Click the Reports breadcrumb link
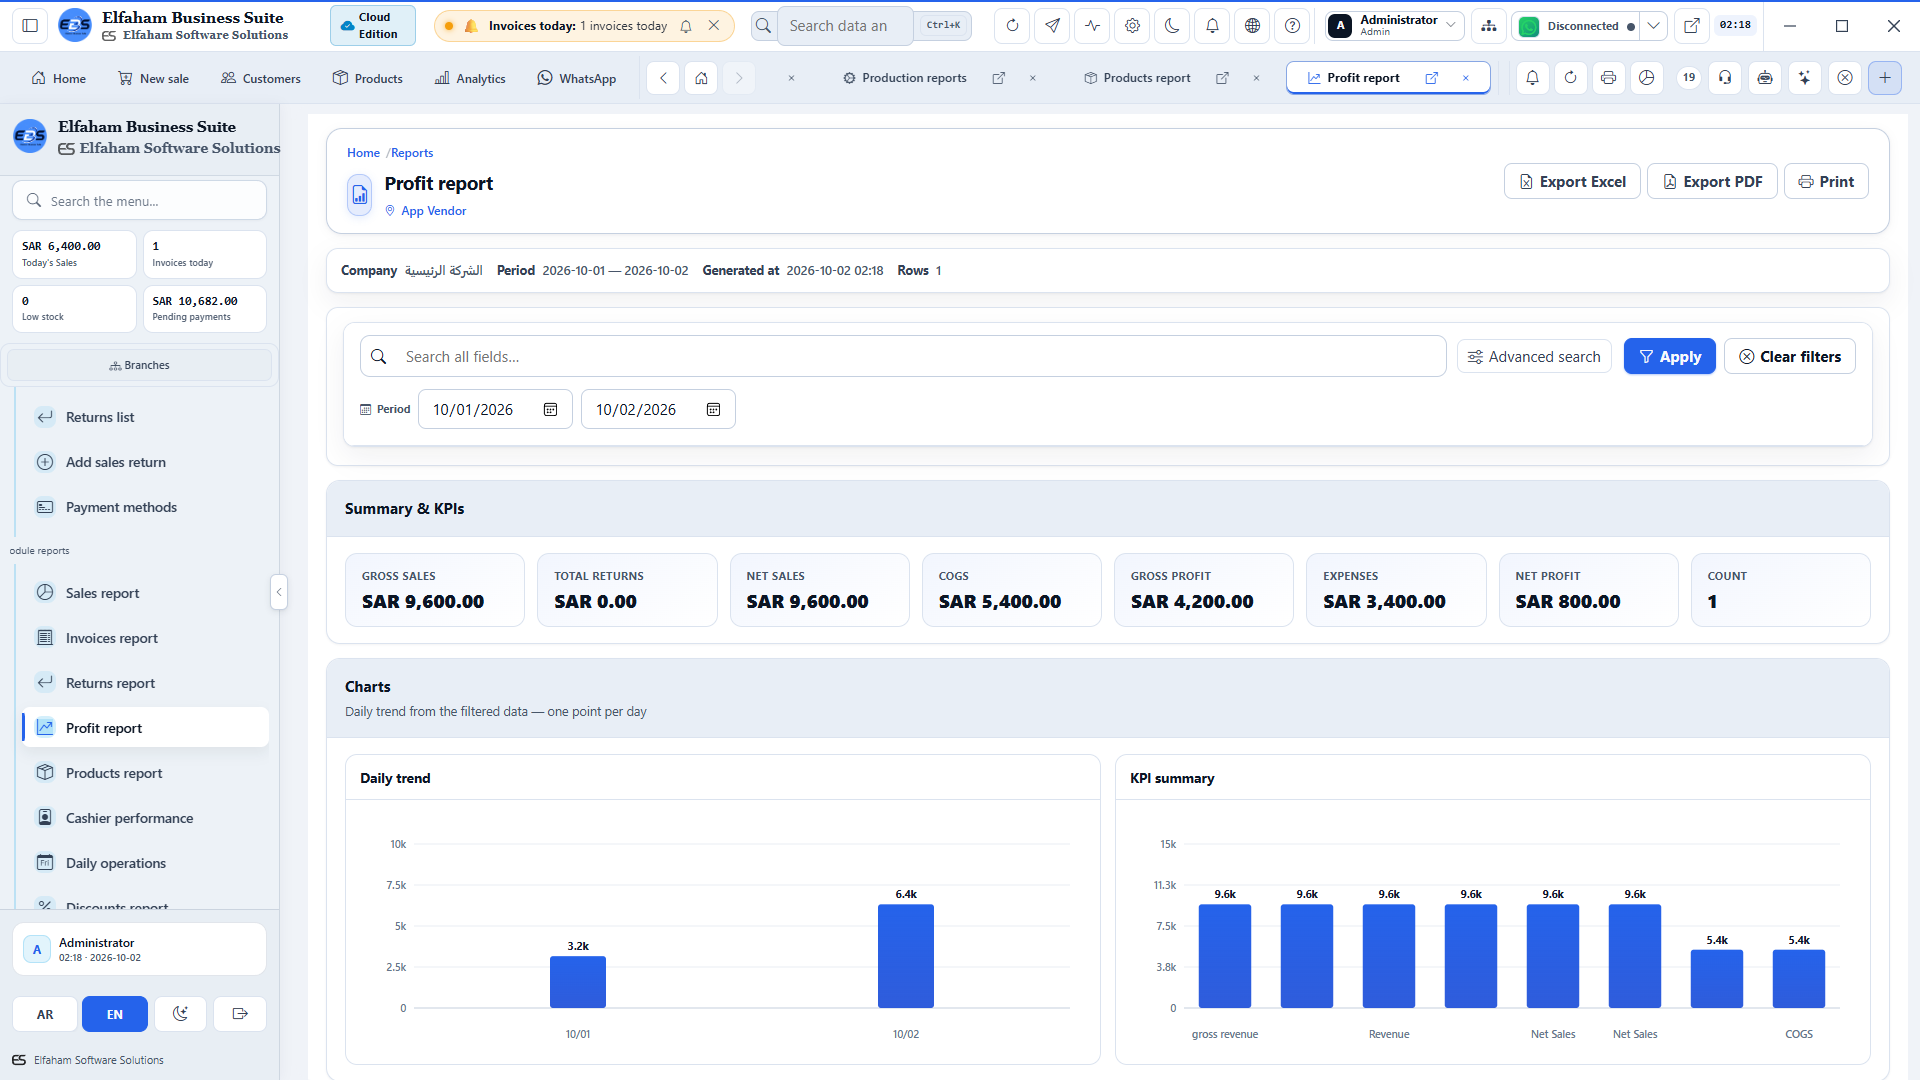This screenshot has width=1920, height=1080. point(412,153)
